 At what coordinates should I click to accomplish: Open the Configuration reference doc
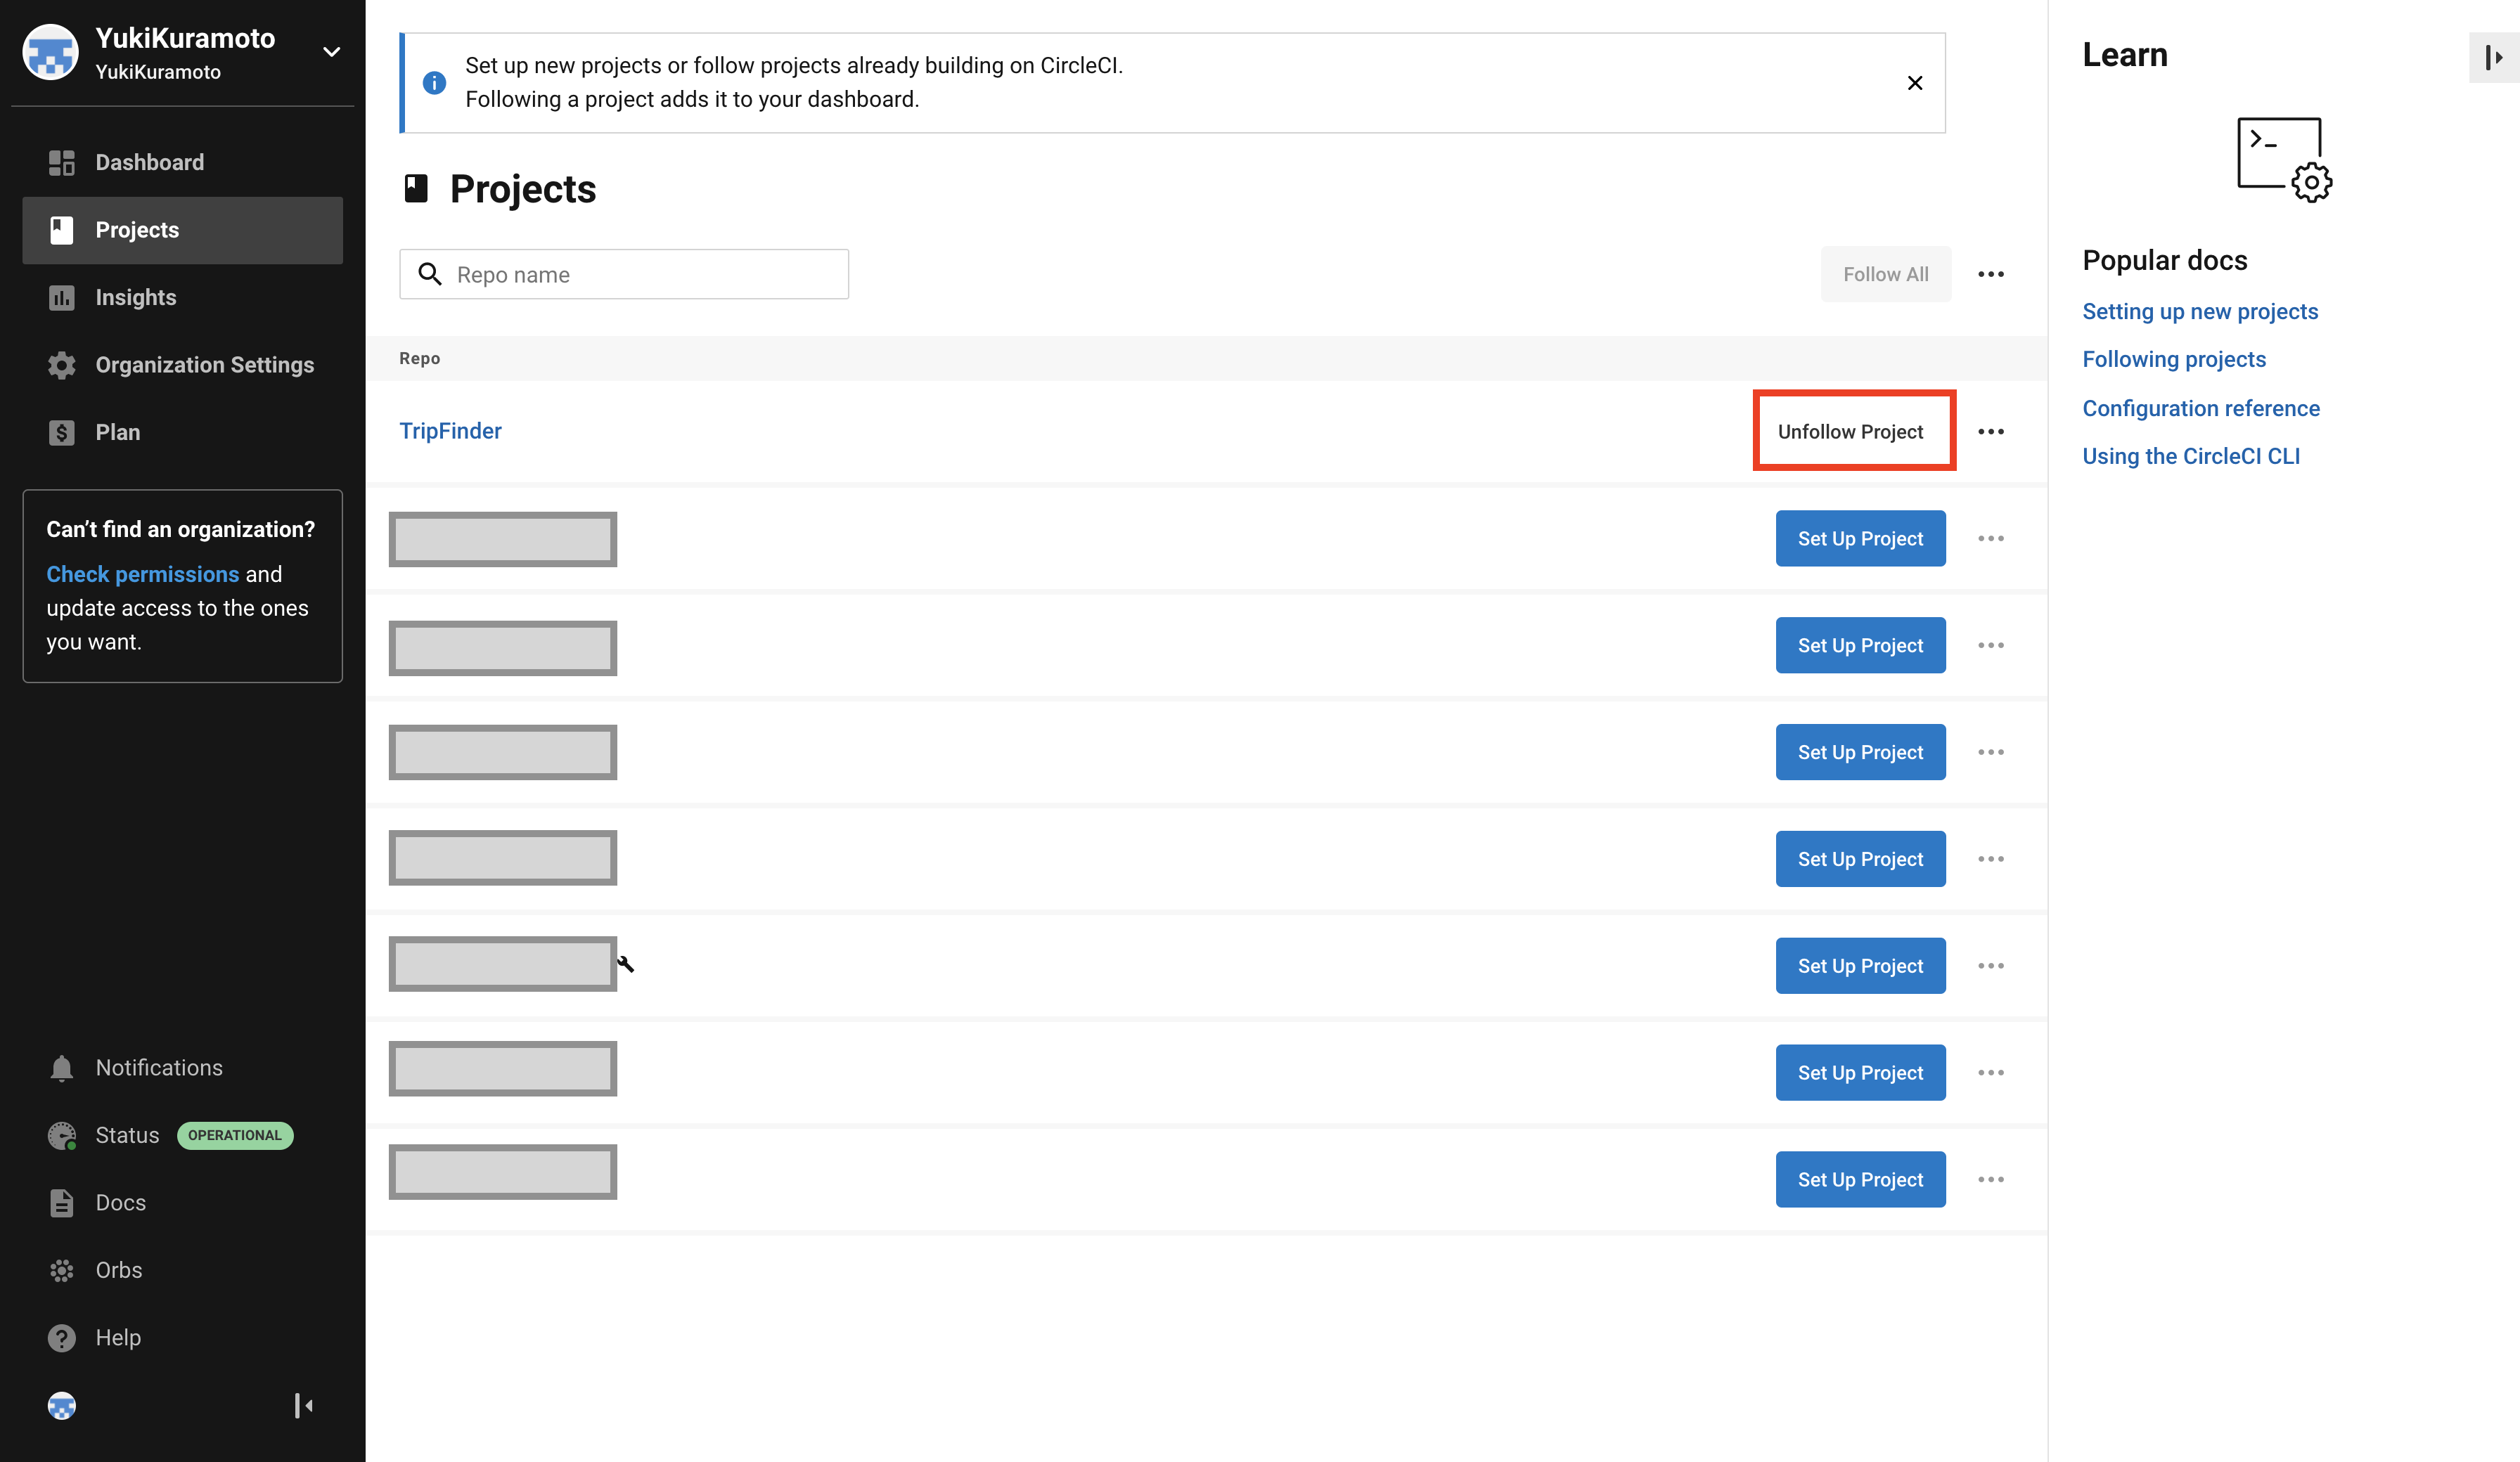tap(2201, 408)
